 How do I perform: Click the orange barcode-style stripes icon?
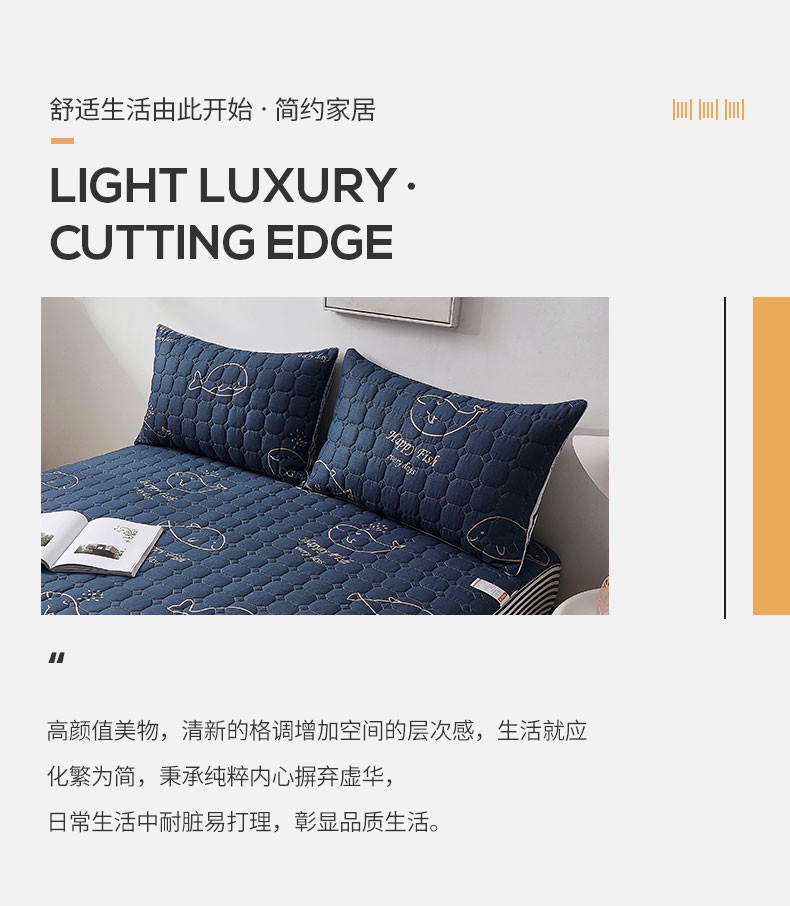pyautogui.click(x=708, y=109)
